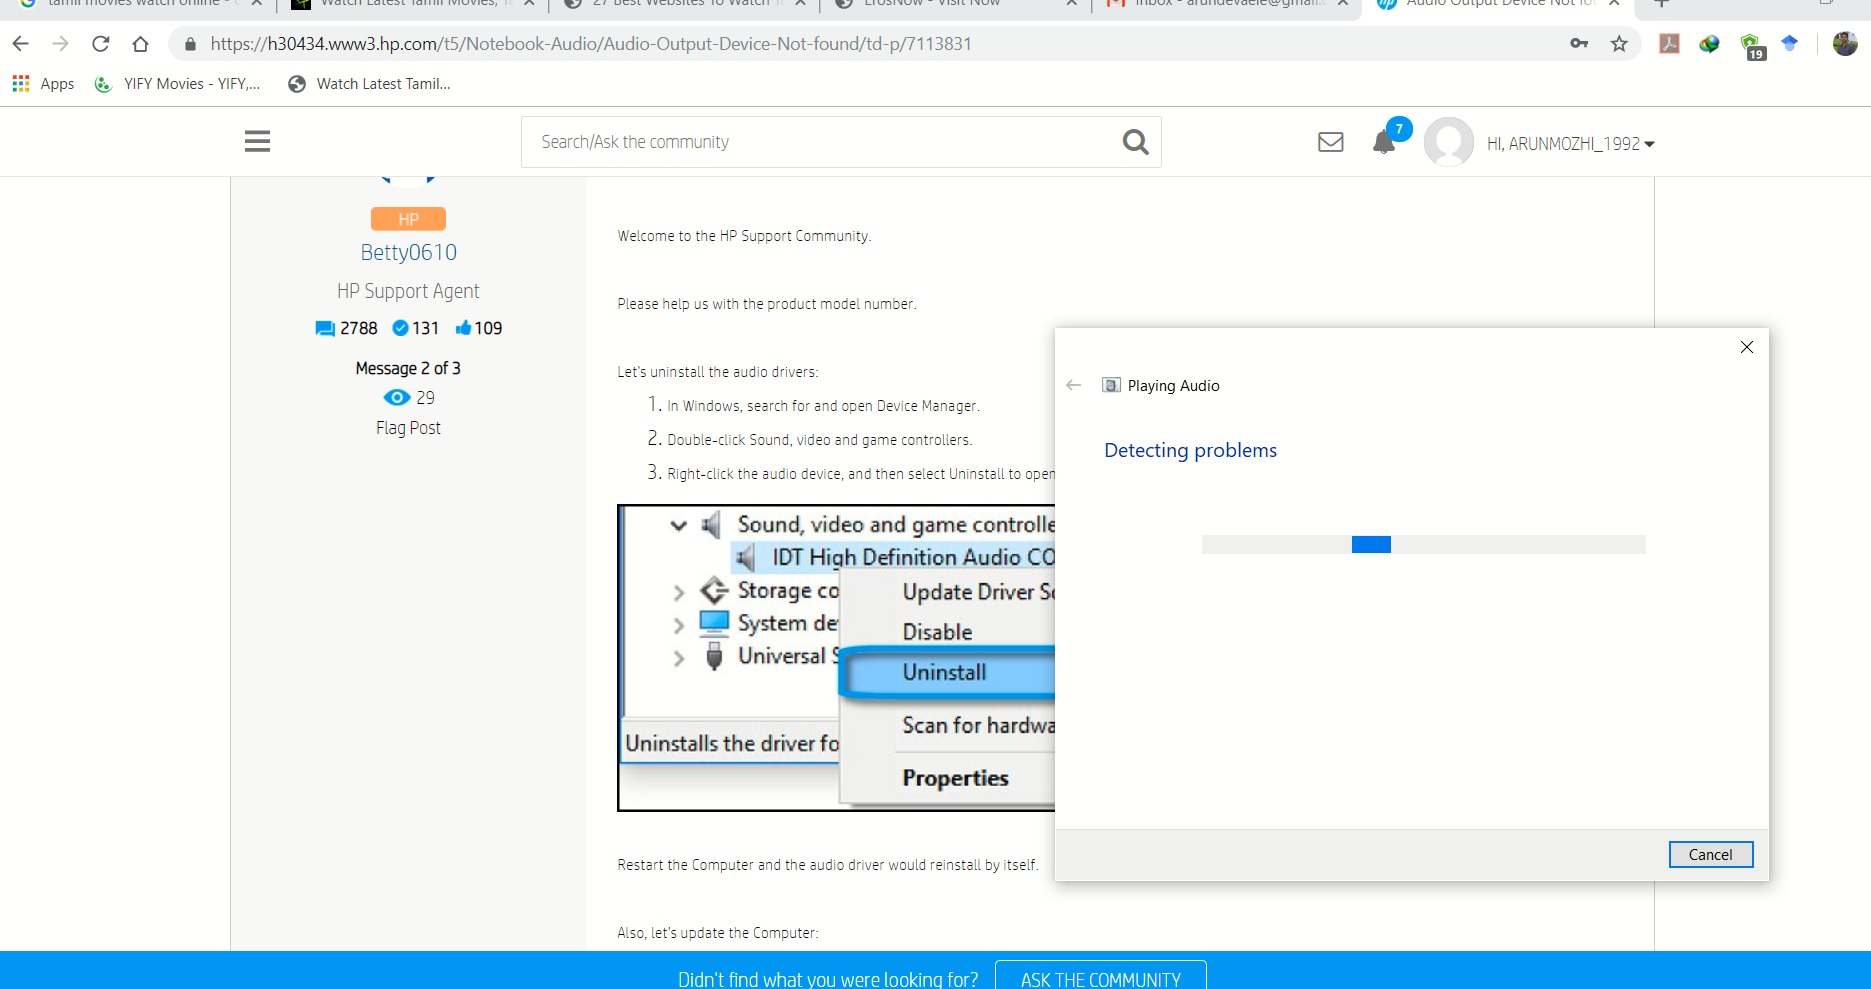Viewport: 1871px width, 989px height.
Task: Click the orange HP rank badge
Action: click(x=408, y=219)
